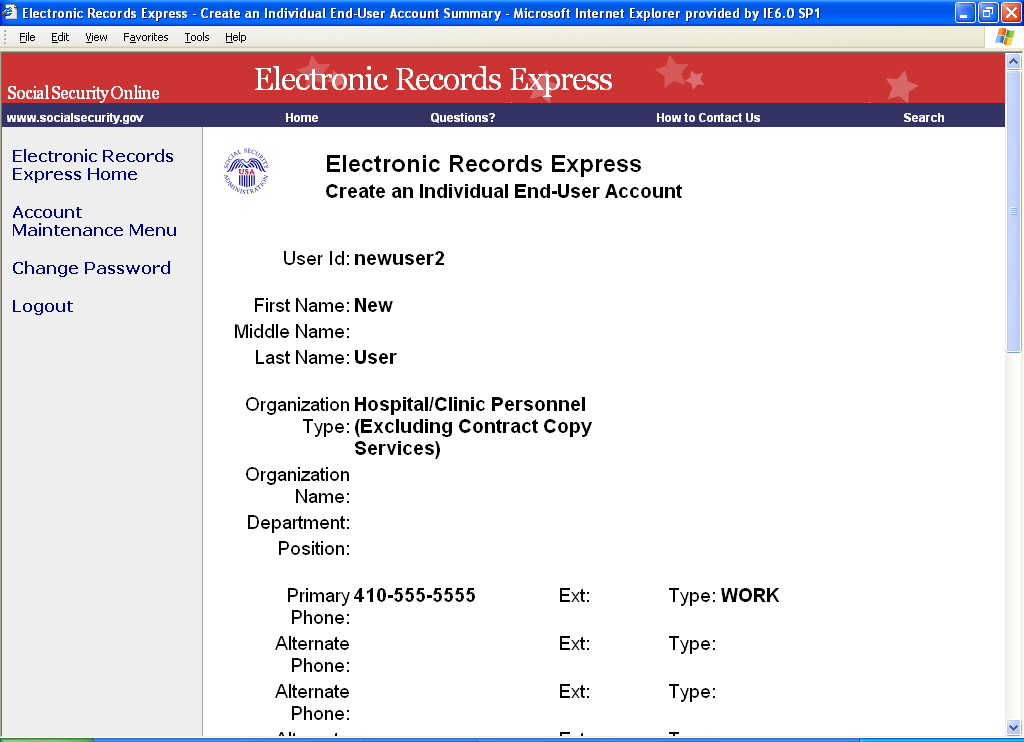Viewport: 1024px width, 742px height.
Task: Open the Favorites menu
Action: (x=146, y=37)
